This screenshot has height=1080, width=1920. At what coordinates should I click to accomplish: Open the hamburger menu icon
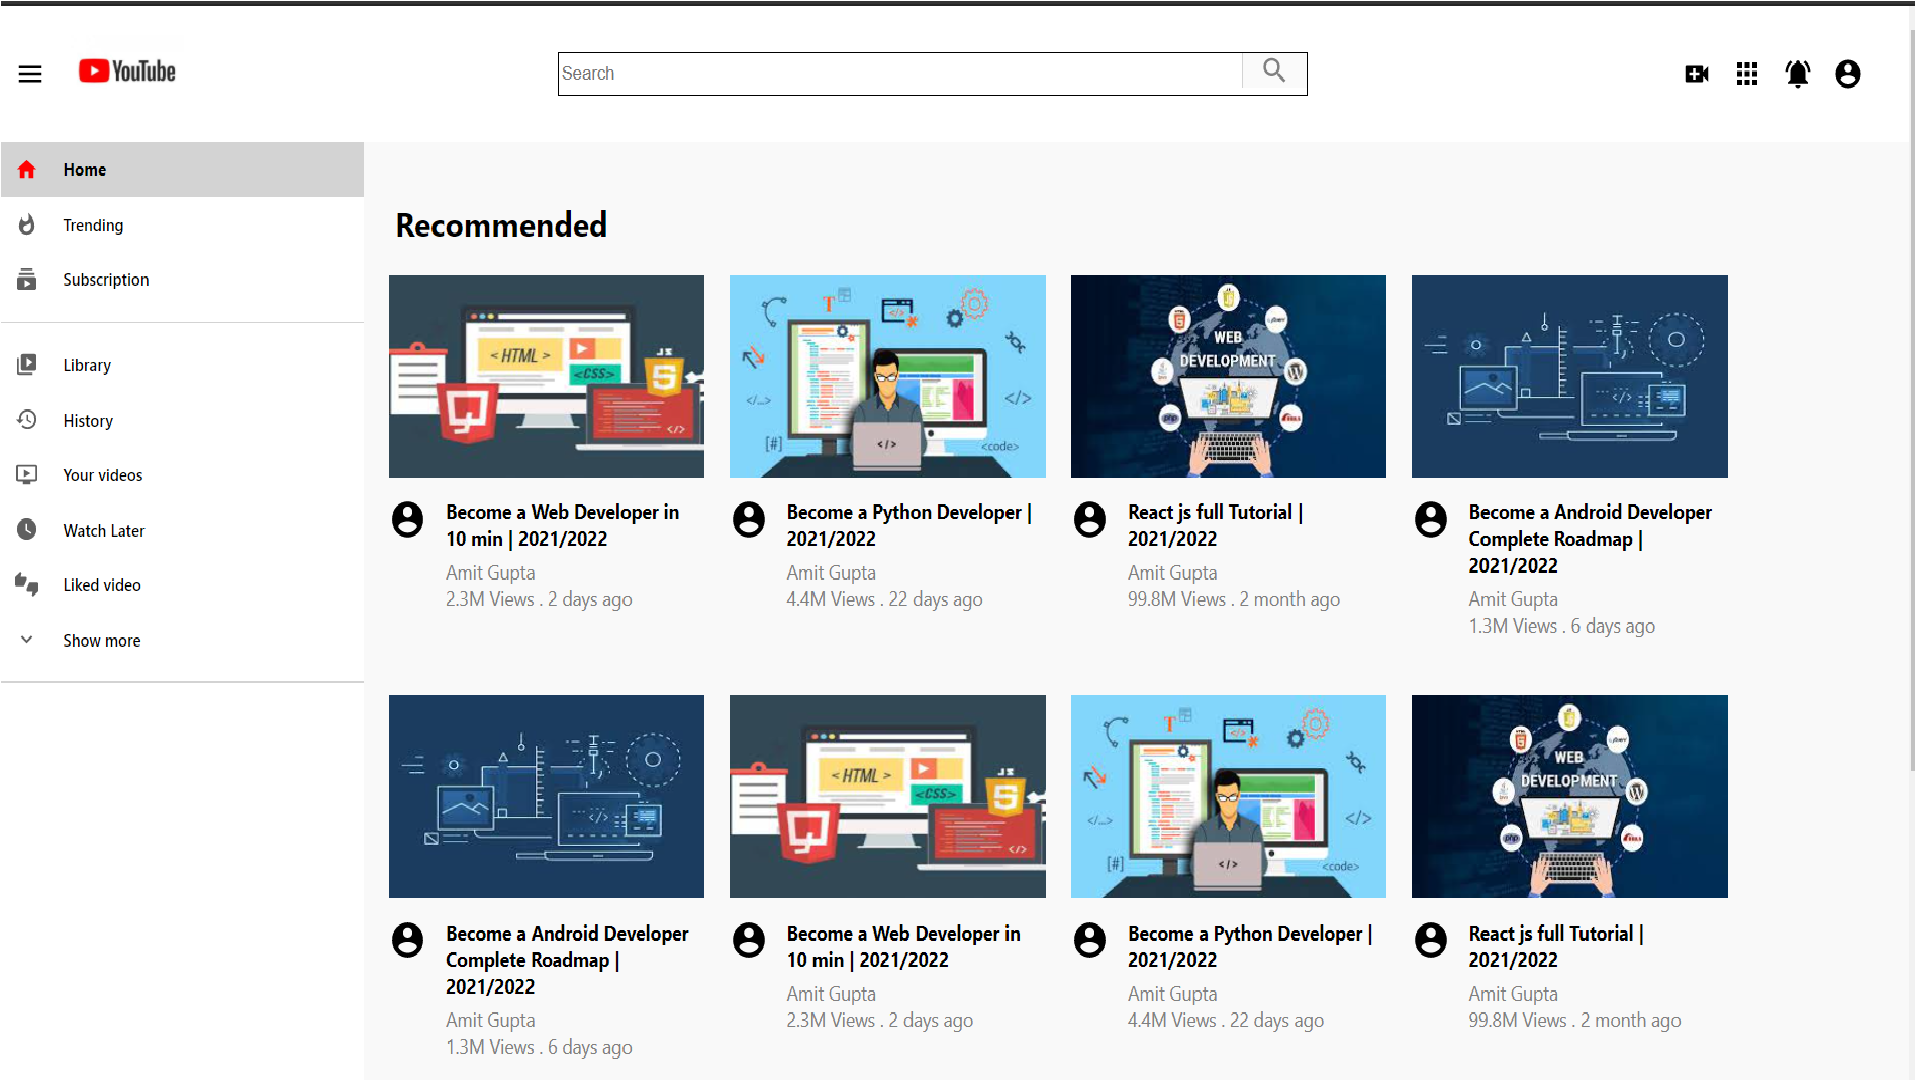30,74
